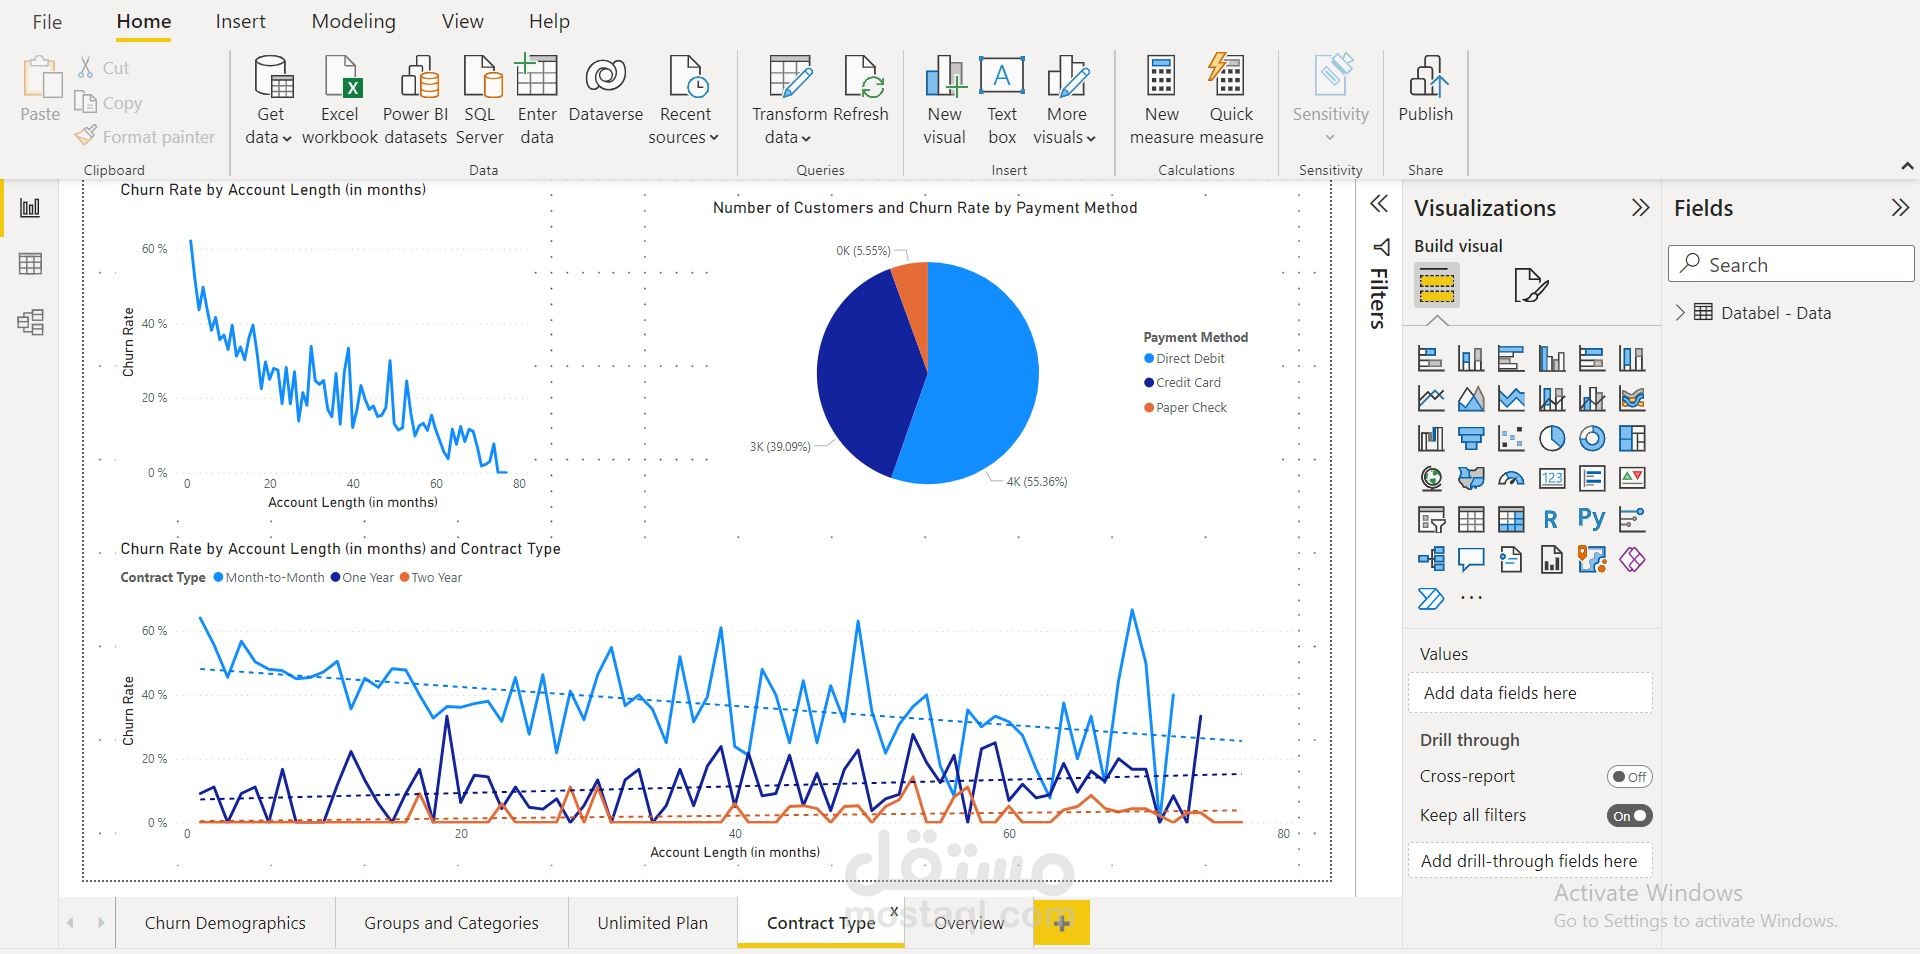The height and width of the screenshot is (954, 1920).
Task: Import an Excel workbook
Action: (340, 101)
